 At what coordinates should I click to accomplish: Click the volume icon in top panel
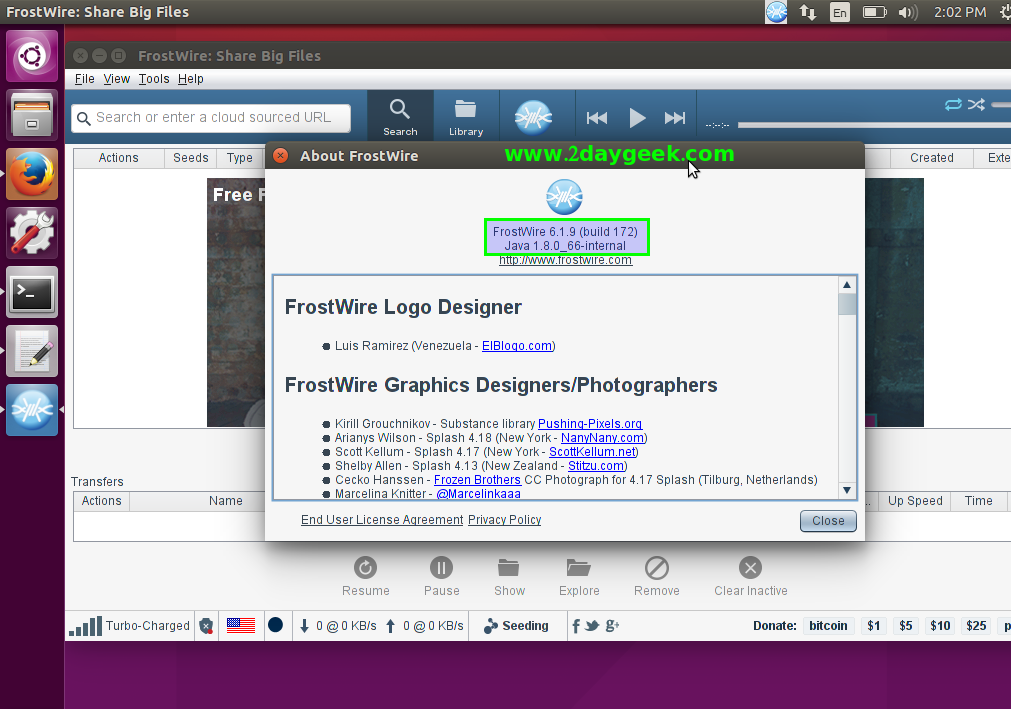[x=907, y=12]
